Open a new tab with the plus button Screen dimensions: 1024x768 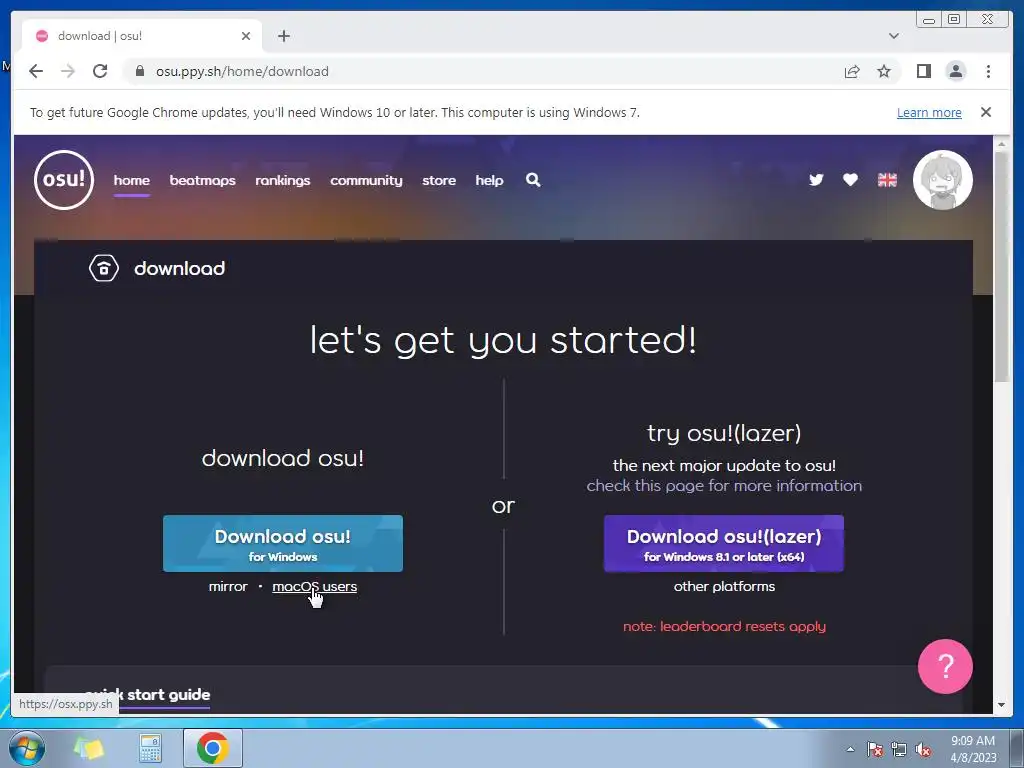[x=283, y=36]
